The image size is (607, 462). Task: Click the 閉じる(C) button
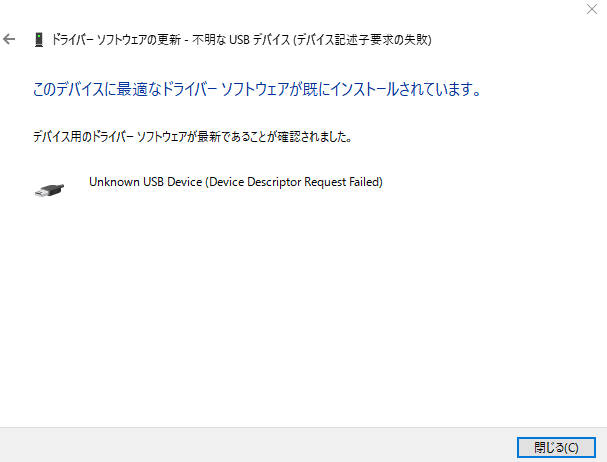pos(556,448)
